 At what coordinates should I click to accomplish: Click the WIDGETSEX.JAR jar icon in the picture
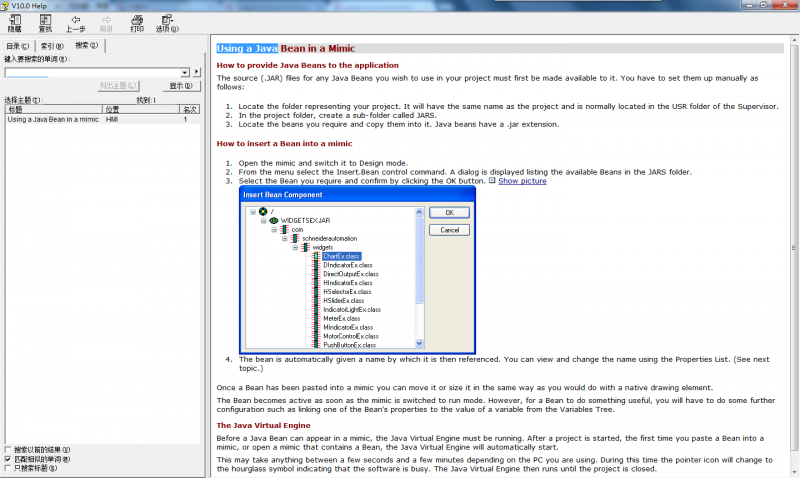coord(274,220)
